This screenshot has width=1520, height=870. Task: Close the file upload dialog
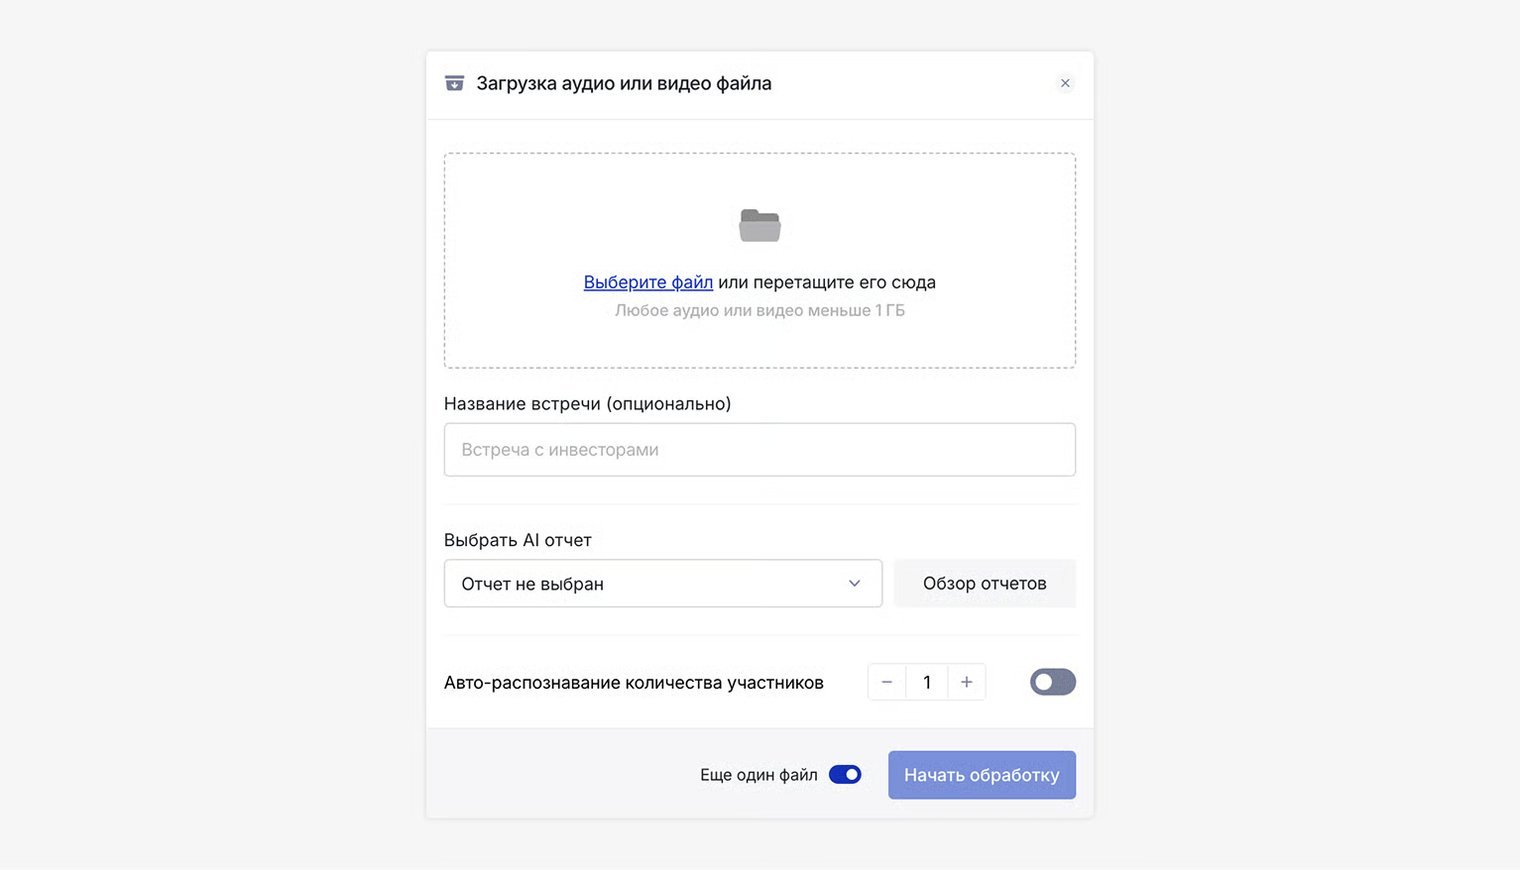(x=1065, y=83)
